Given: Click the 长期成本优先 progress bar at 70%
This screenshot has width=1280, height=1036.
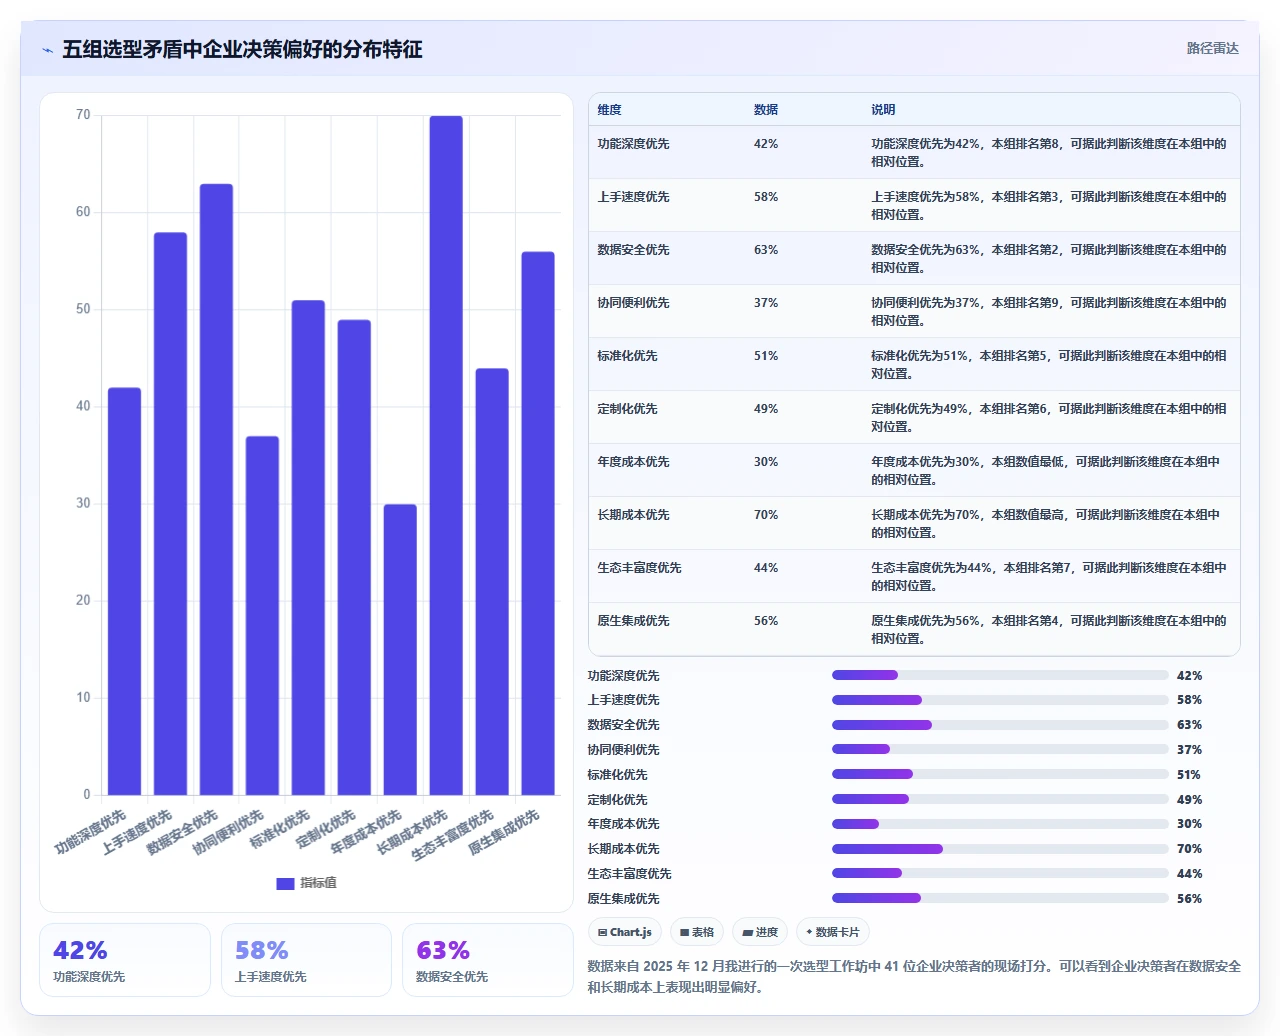Looking at the screenshot, I should click(1000, 849).
